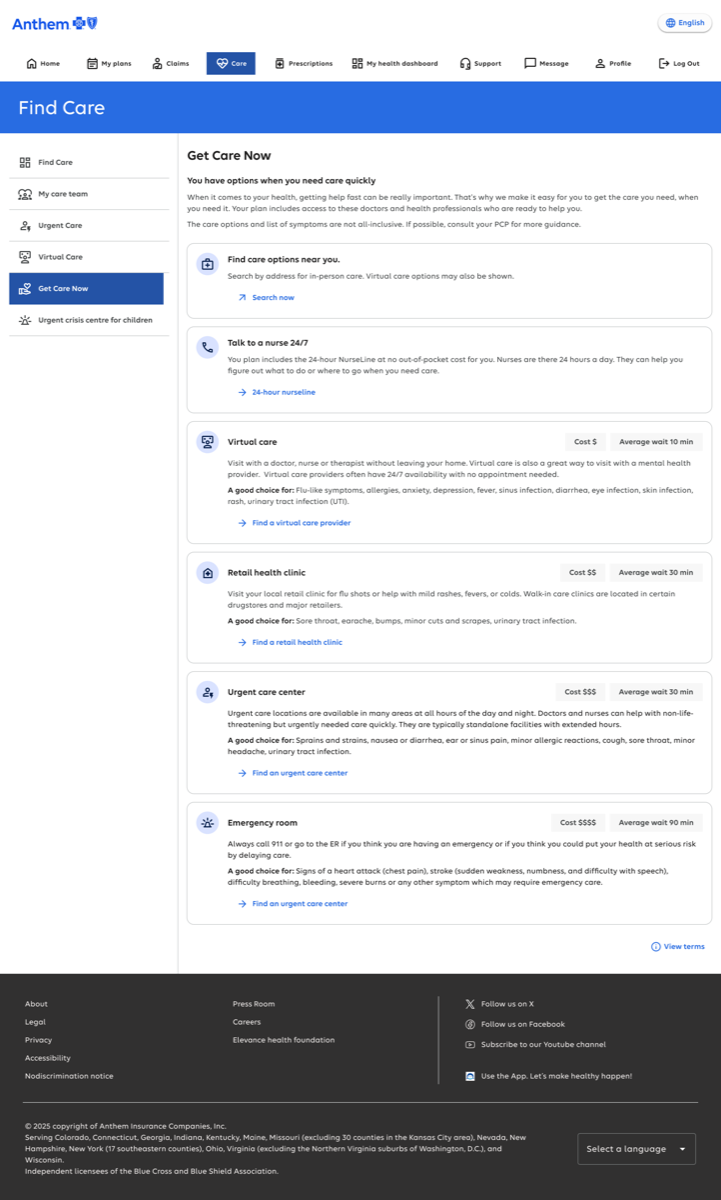Viewport: 721px width, 1200px height.
Task: Open Elevance health foundation link
Action: (284, 1040)
